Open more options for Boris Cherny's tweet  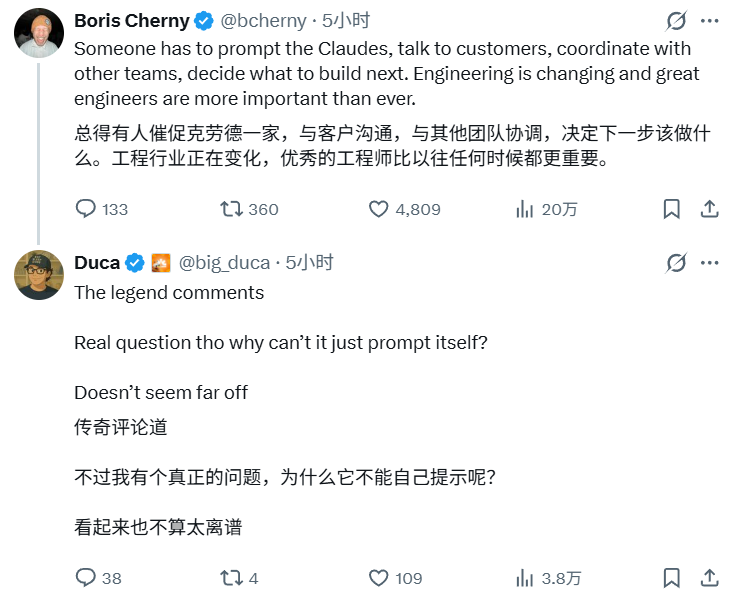pos(709,21)
